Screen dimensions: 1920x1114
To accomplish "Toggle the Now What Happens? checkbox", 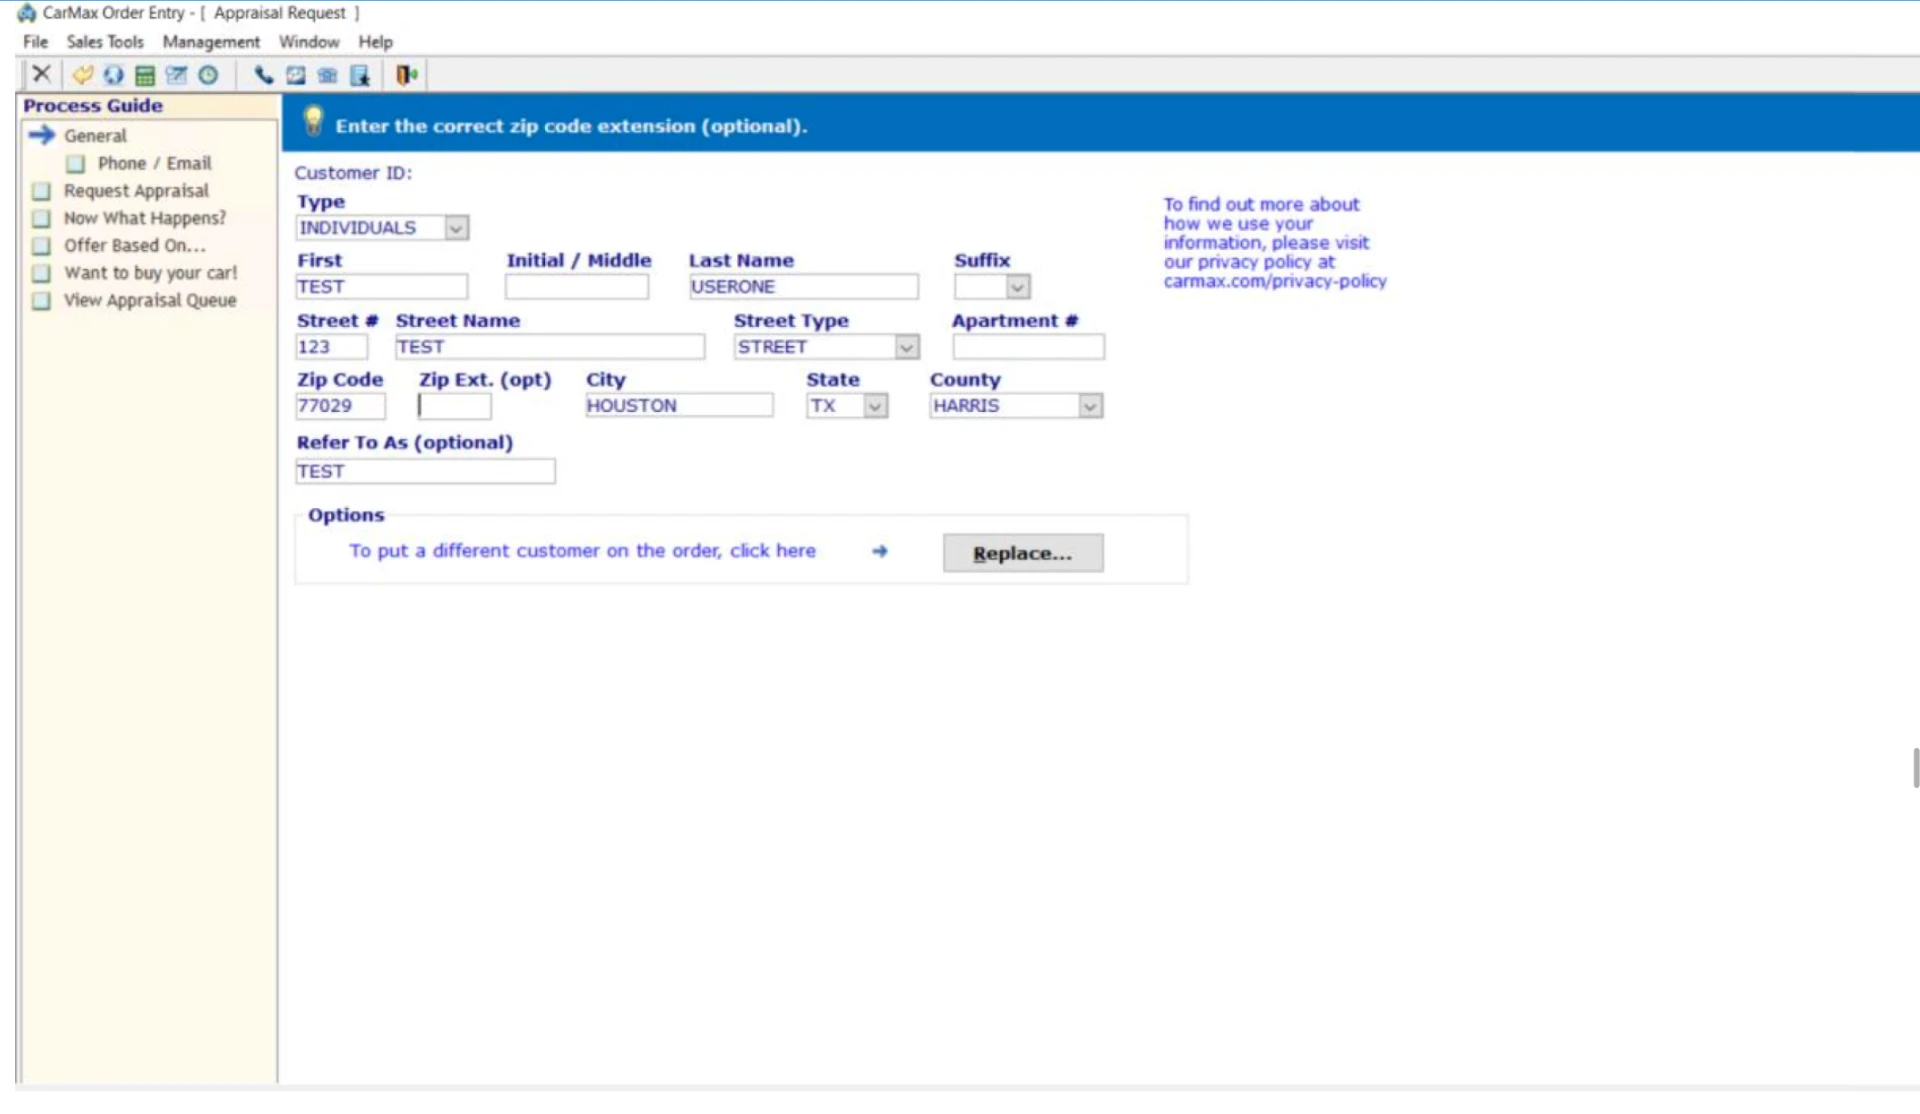I will (x=41, y=218).
